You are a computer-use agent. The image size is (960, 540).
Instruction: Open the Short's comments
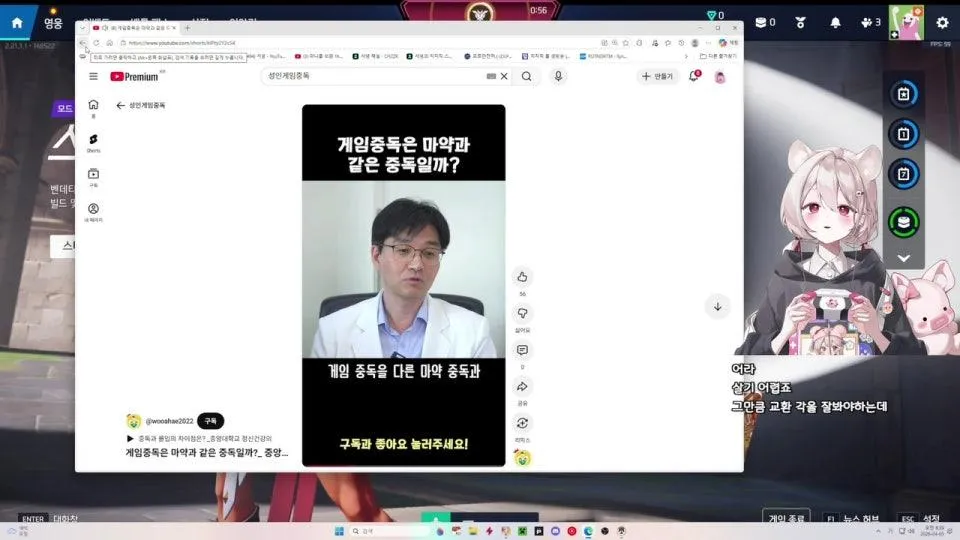click(522, 350)
